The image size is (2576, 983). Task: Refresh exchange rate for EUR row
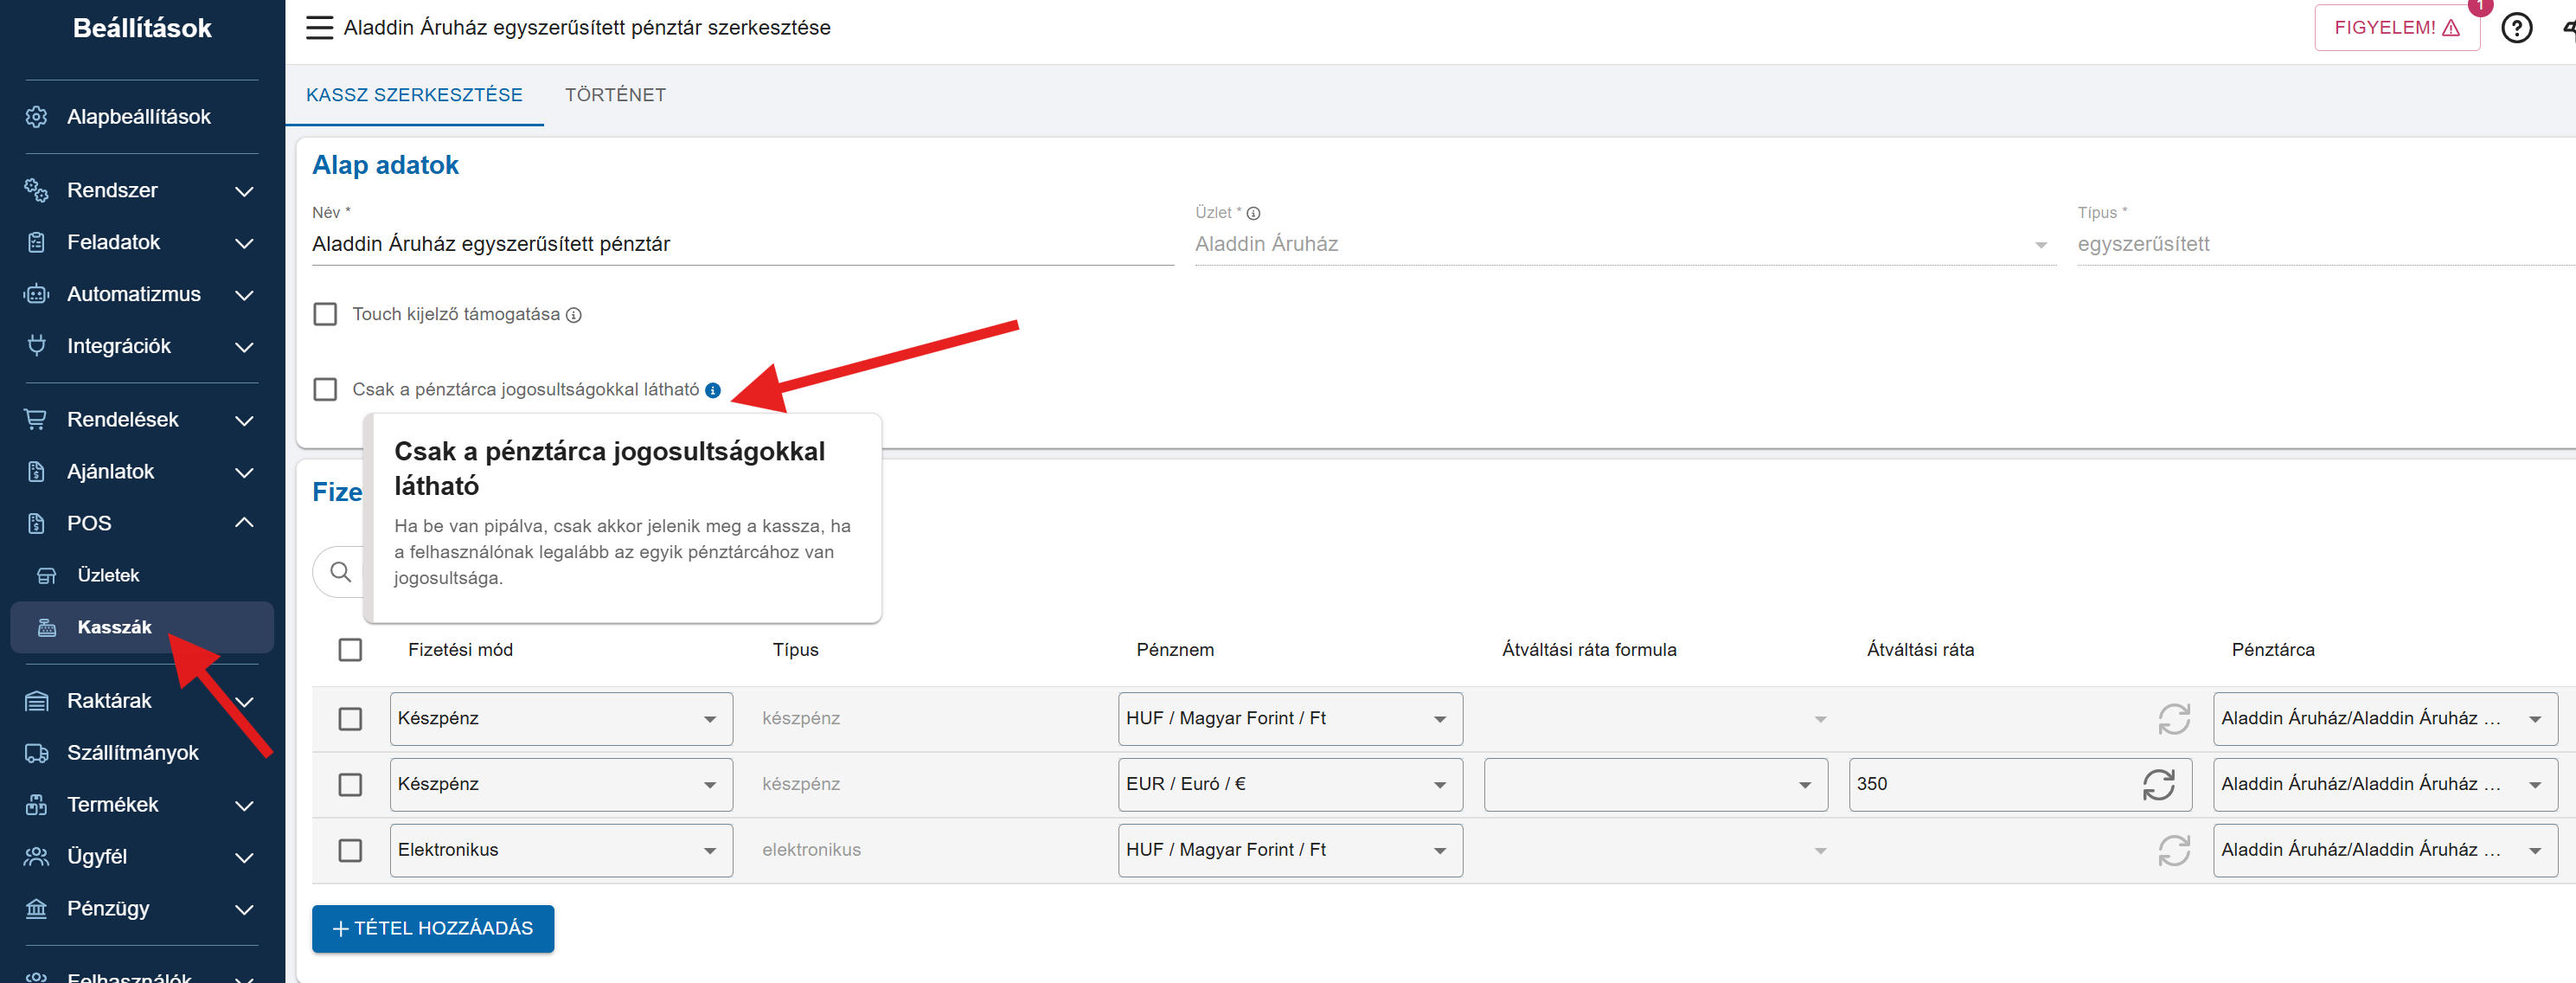(2157, 785)
